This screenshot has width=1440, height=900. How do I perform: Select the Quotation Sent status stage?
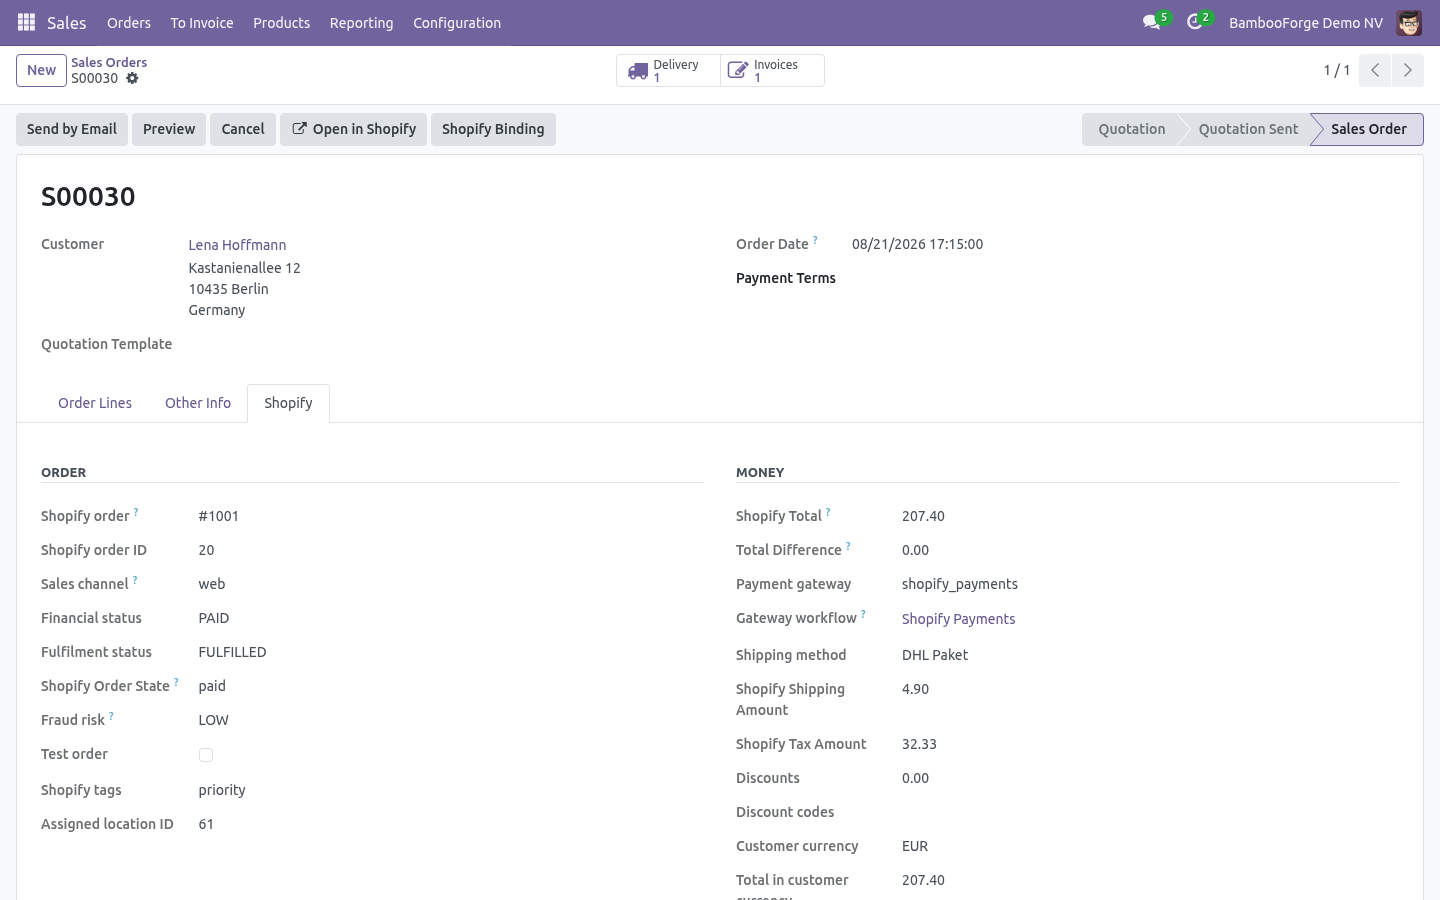pos(1248,129)
